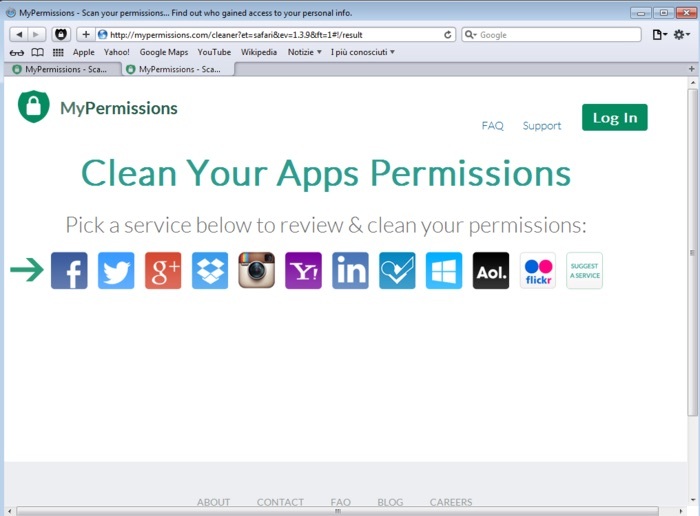Click the Suggest a Service tile
The width and height of the screenshot is (700, 516).
pyautogui.click(x=584, y=270)
